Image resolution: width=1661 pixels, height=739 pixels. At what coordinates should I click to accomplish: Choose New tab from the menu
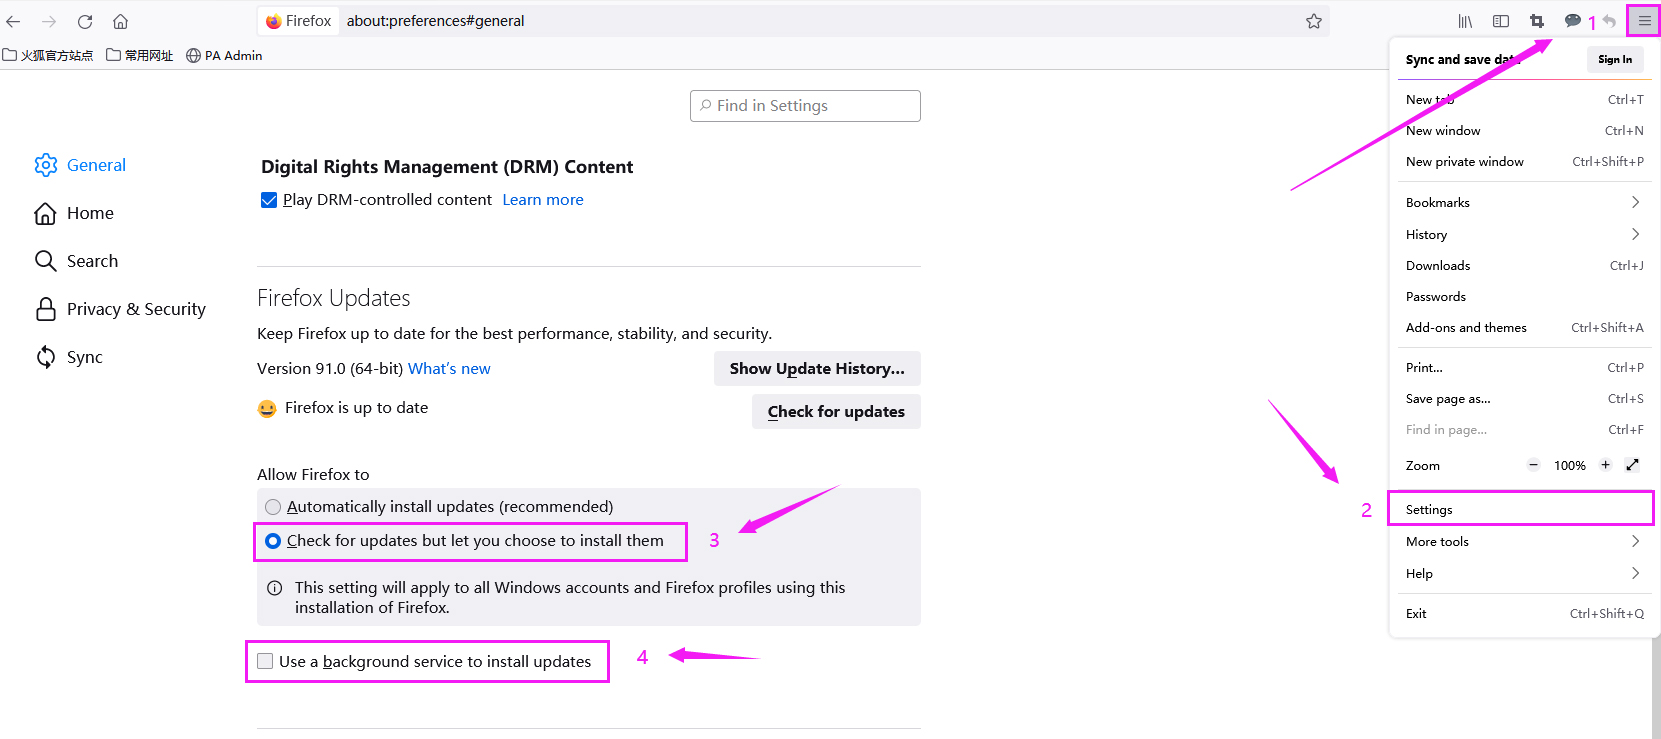(1524, 99)
